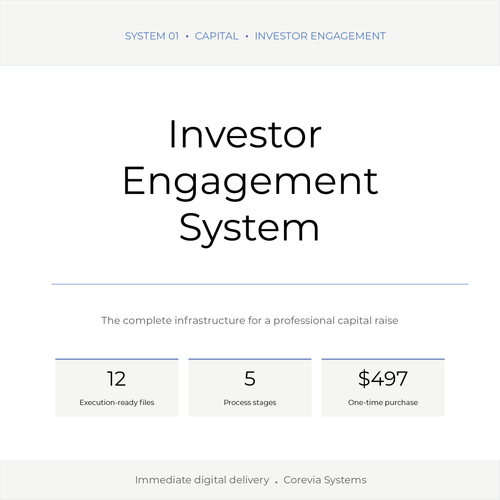Select the capital raise tagline text
This screenshot has width=500, height=500.
pos(250,321)
